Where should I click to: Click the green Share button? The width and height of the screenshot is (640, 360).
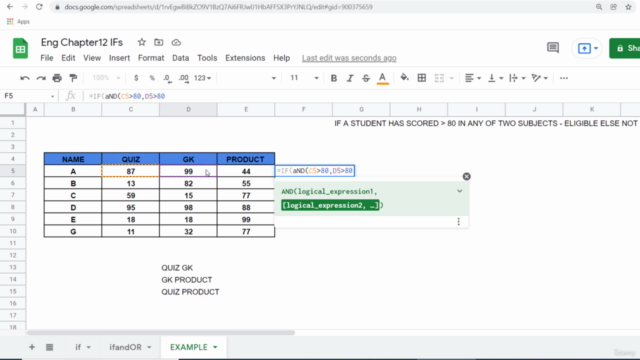624,48
